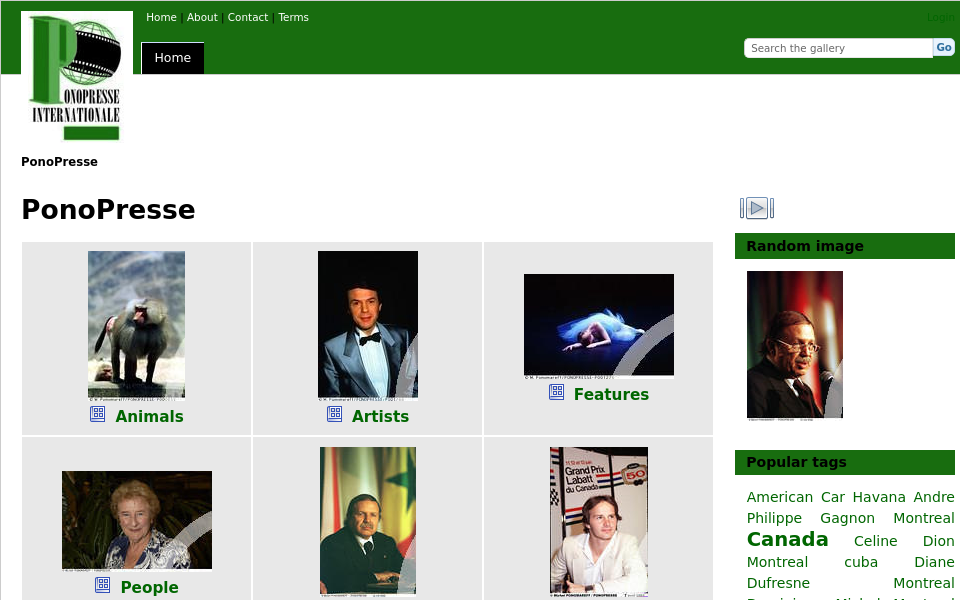The width and height of the screenshot is (960, 600).
Task: Start the slideshow with the play icon
Action: [757, 208]
